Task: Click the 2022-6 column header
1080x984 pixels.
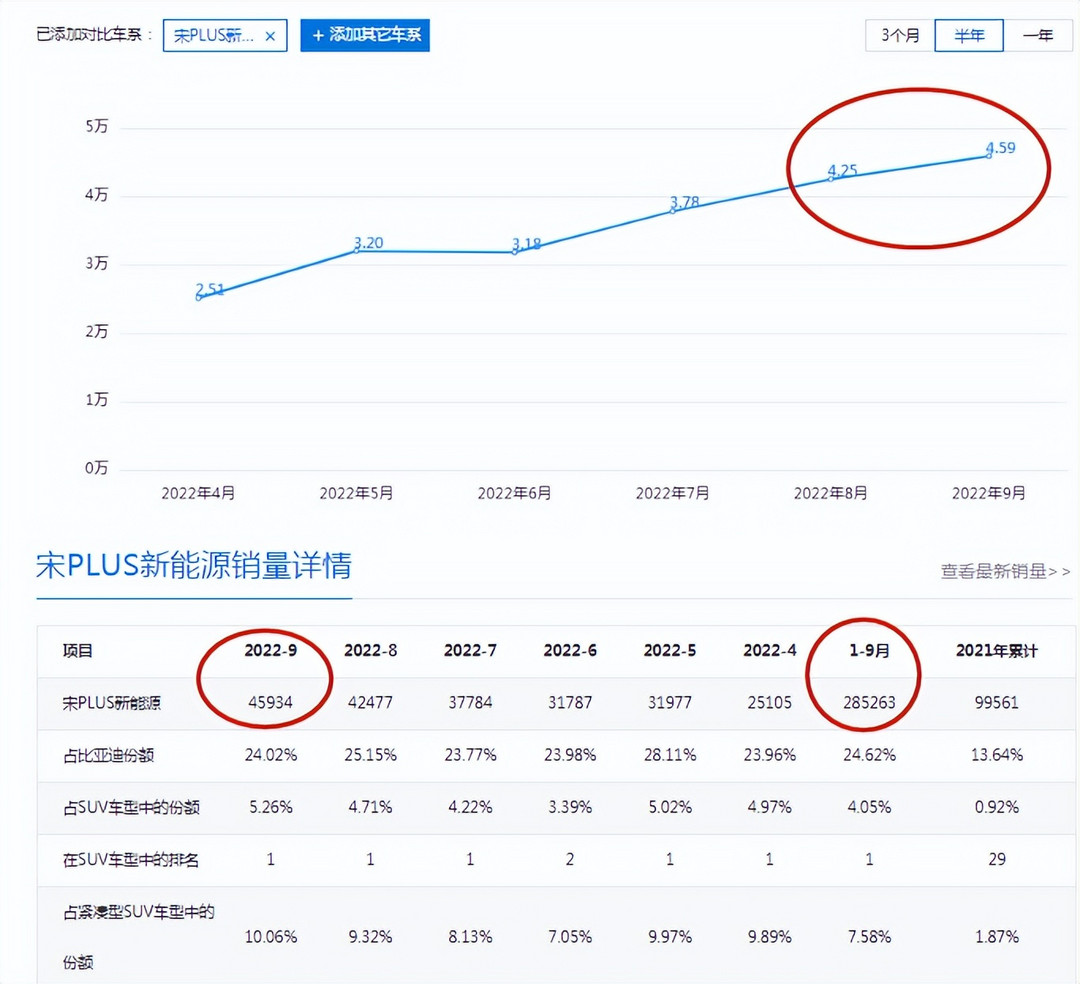Action: (x=570, y=651)
